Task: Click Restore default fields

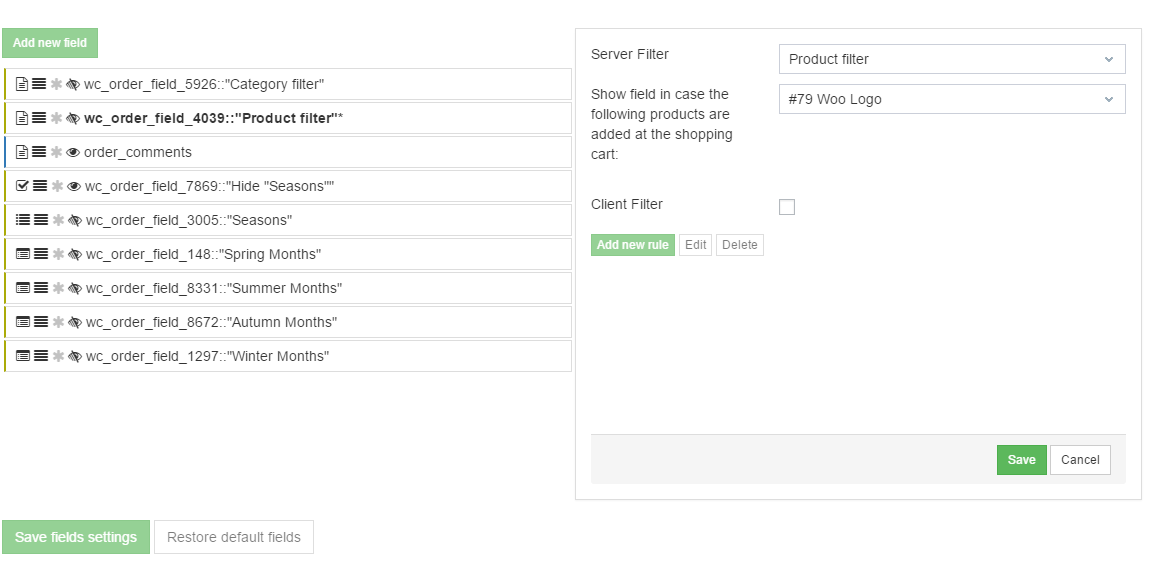Action: [x=233, y=537]
